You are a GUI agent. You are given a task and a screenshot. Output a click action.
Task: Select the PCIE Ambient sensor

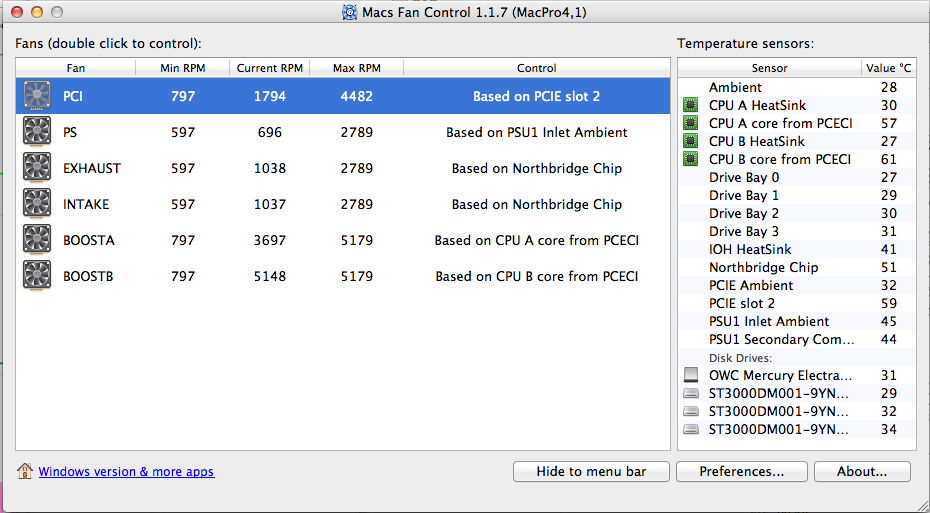pyautogui.click(x=797, y=285)
